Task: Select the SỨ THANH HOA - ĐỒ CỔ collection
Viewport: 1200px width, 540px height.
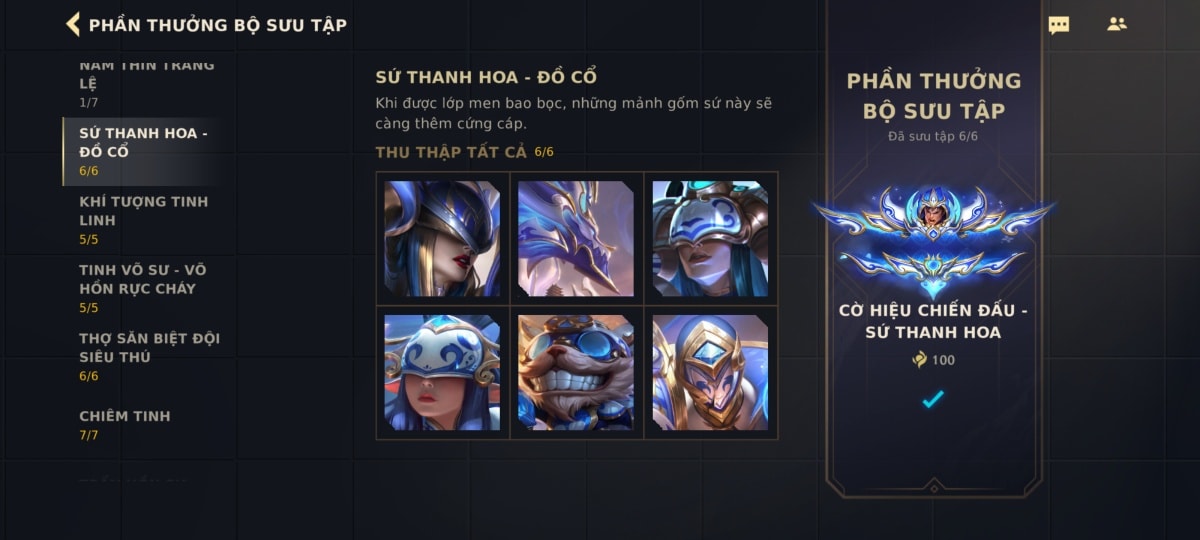Action: 143,151
